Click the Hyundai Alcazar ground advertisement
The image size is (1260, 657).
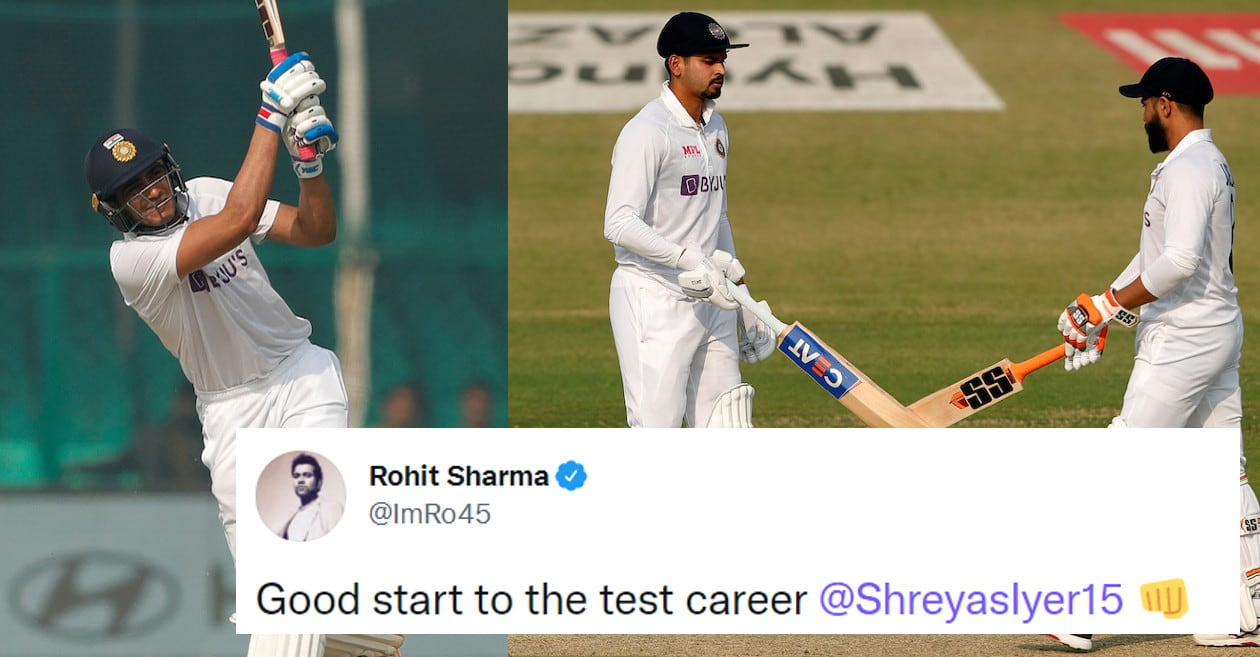click(x=755, y=60)
